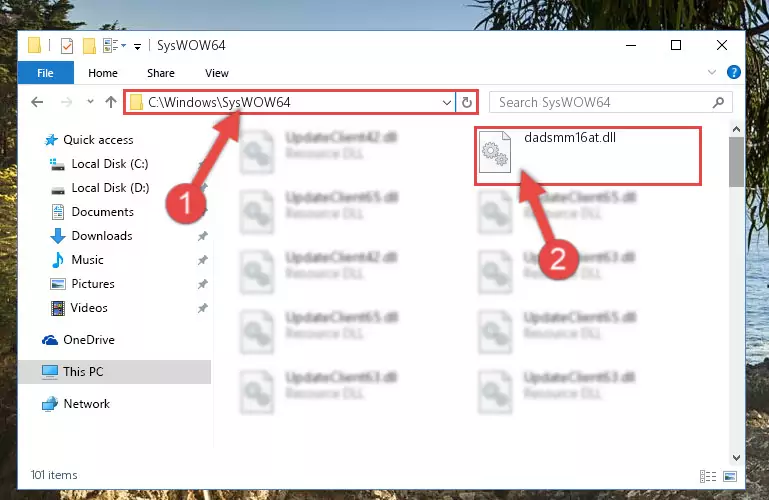Open the File menu tab

[x=45, y=73]
